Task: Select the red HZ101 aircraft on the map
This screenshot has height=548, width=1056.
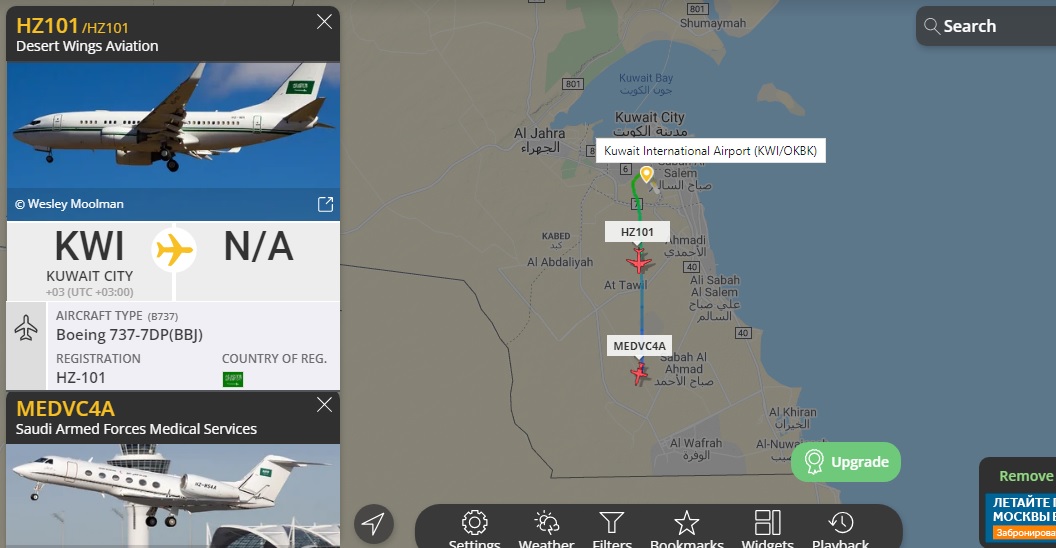Action: pyautogui.click(x=638, y=261)
